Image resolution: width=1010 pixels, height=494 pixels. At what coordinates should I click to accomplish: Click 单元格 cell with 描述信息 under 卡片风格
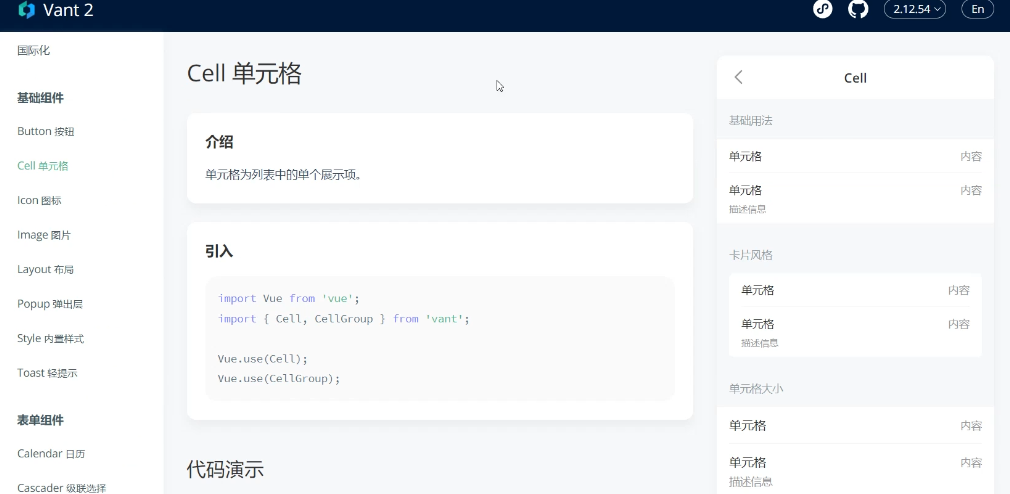pos(855,332)
